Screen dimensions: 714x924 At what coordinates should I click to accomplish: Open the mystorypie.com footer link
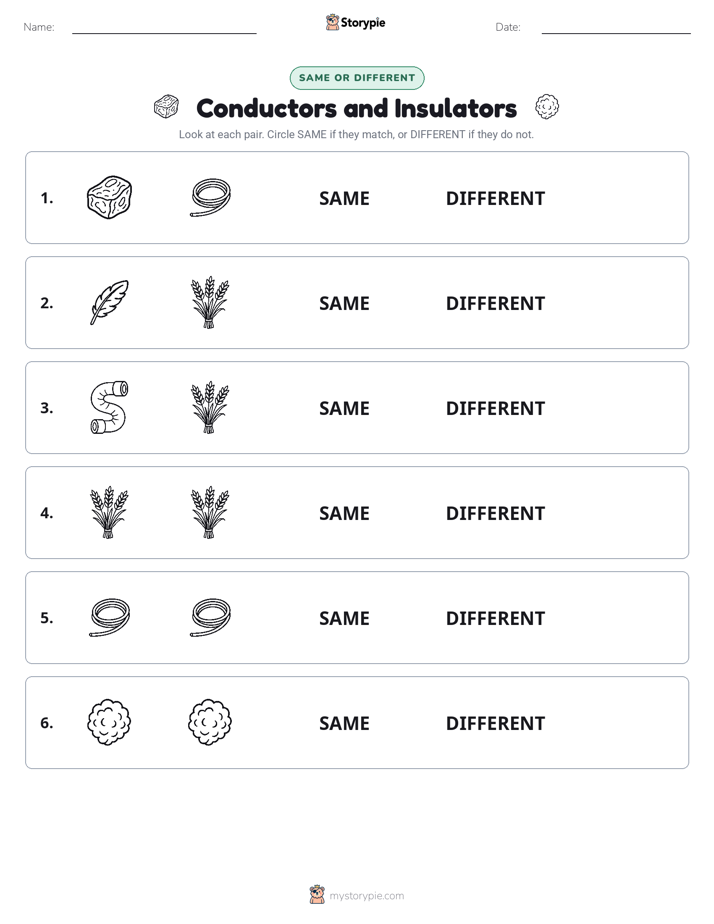[366, 896]
